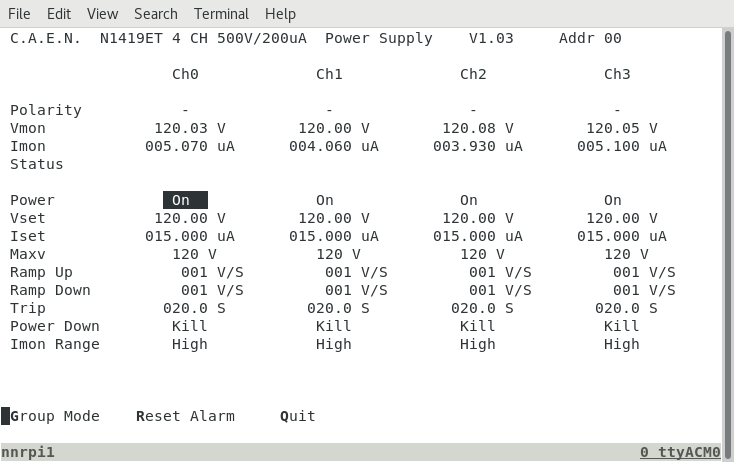Viewport: 734px width, 462px height.
Task: Open the File menu
Action: click(x=19, y=14)
